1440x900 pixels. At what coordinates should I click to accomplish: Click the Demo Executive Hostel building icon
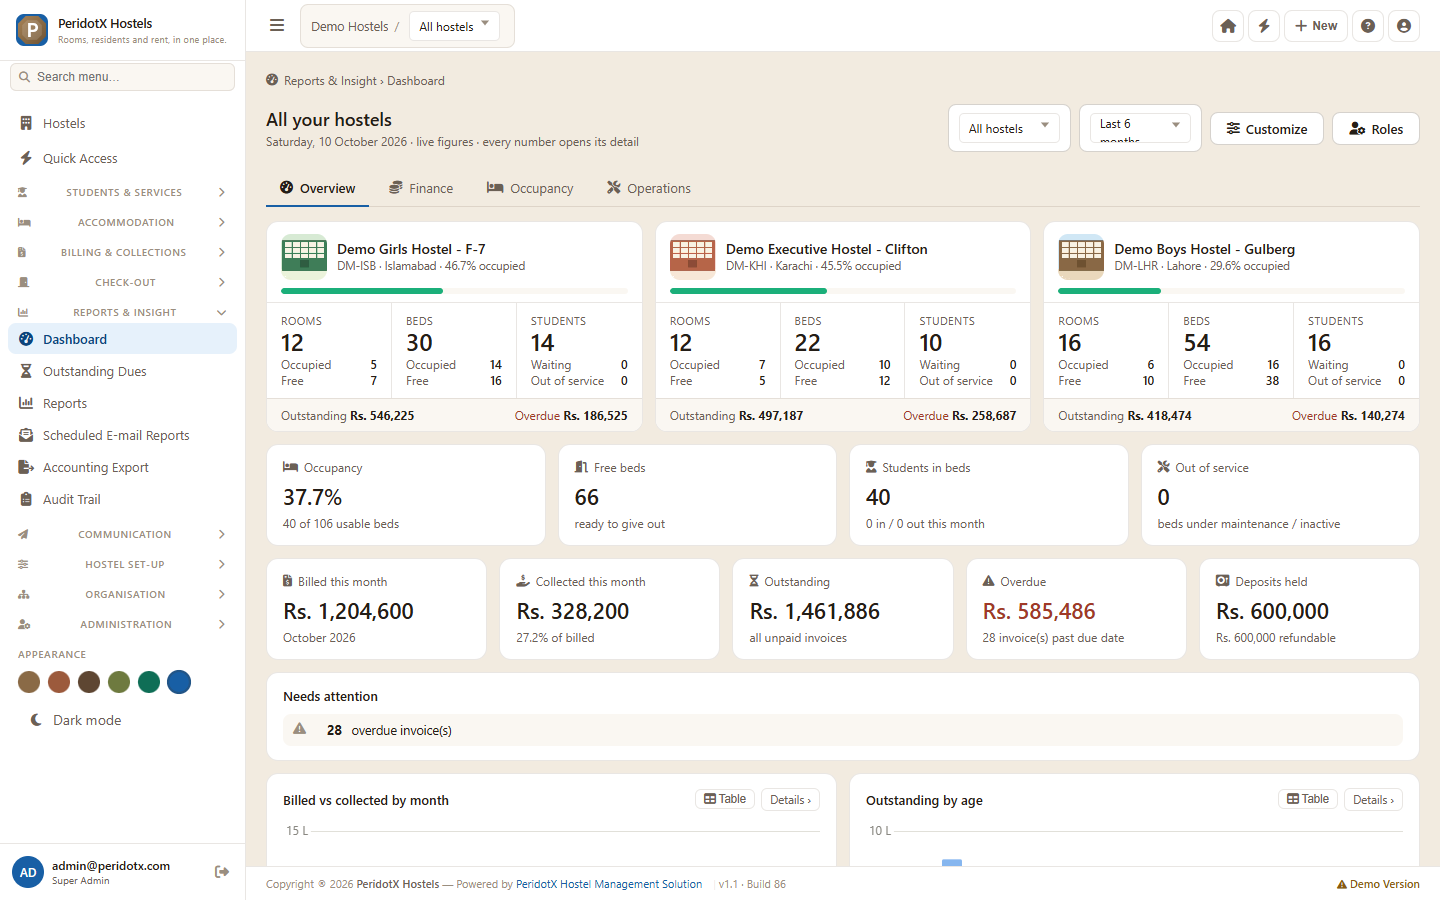click(692, 257)
